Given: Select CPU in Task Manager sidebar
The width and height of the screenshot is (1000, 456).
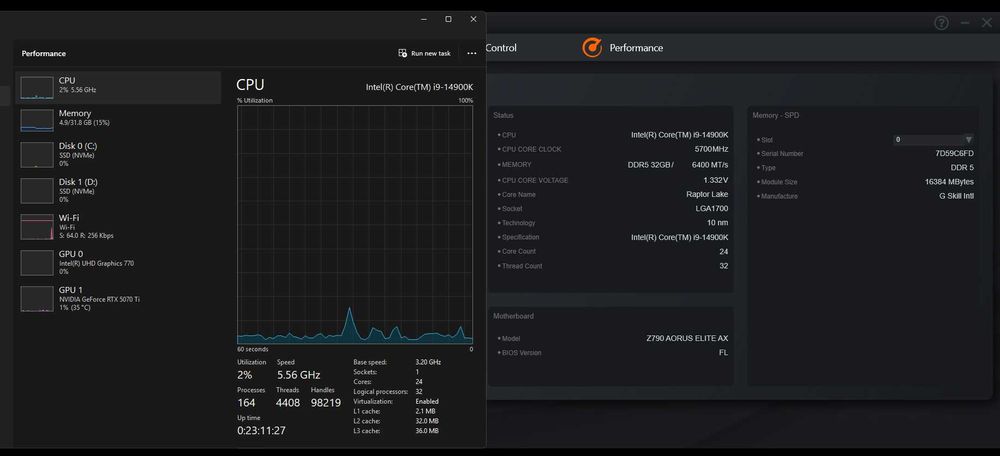Looking at the screenshot, I should tap(118, 87).
